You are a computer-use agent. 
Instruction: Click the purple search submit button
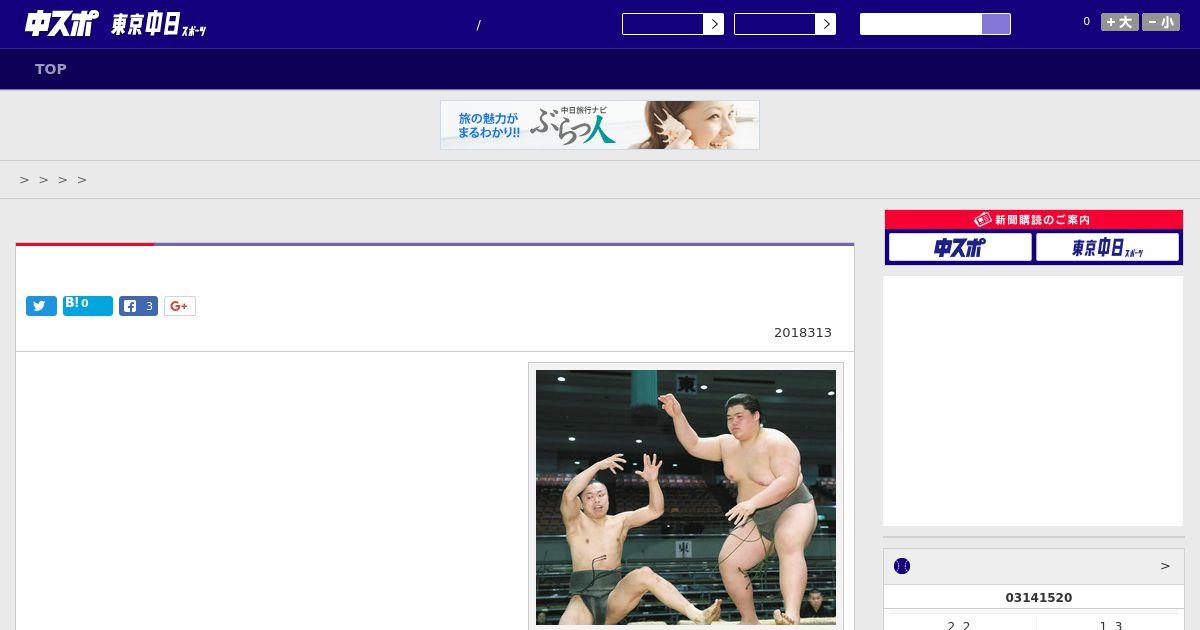click(996, 24)
